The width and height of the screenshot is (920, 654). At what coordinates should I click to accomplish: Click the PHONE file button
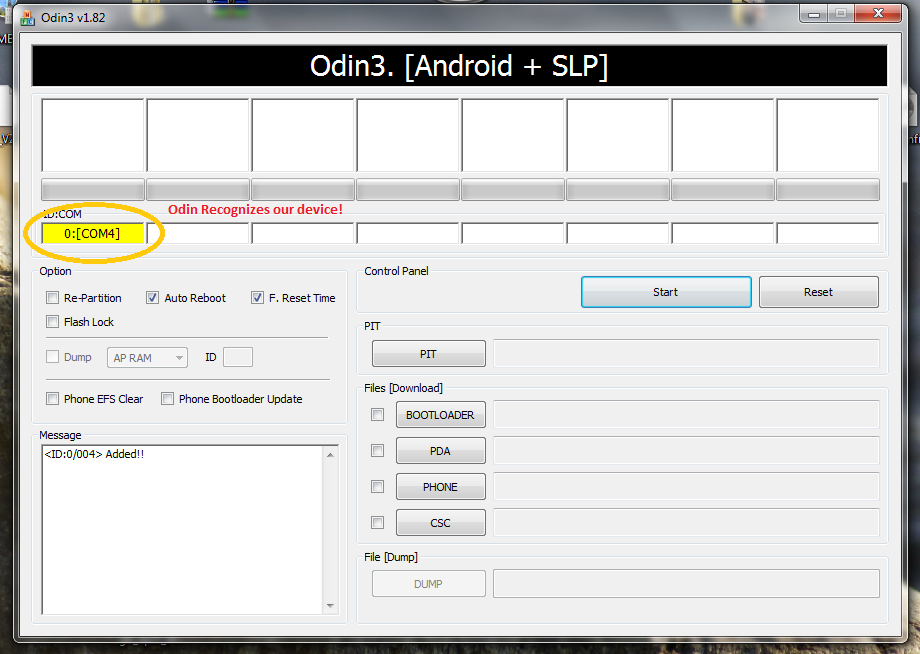pyautogui.click(x=440, y=487)
